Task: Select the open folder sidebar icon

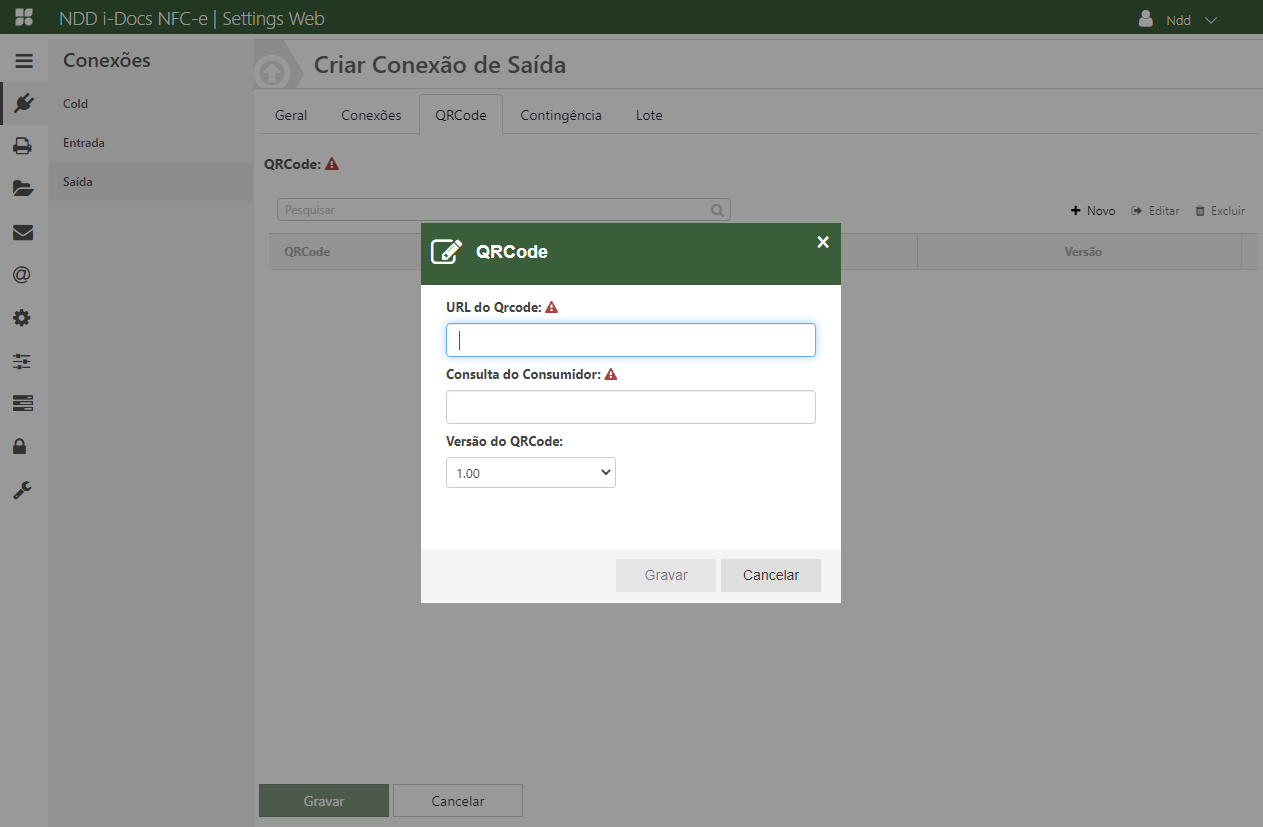Action: tap(23, 188)
